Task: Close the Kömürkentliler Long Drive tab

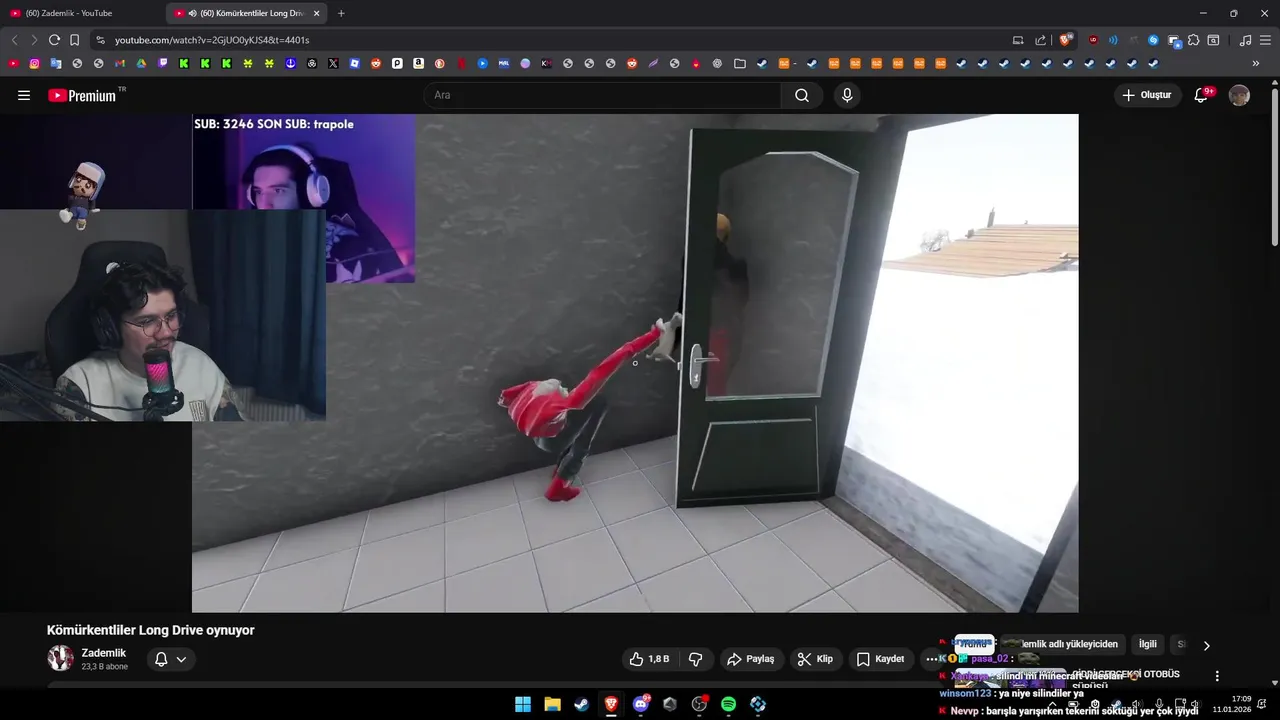Action: 316,13
